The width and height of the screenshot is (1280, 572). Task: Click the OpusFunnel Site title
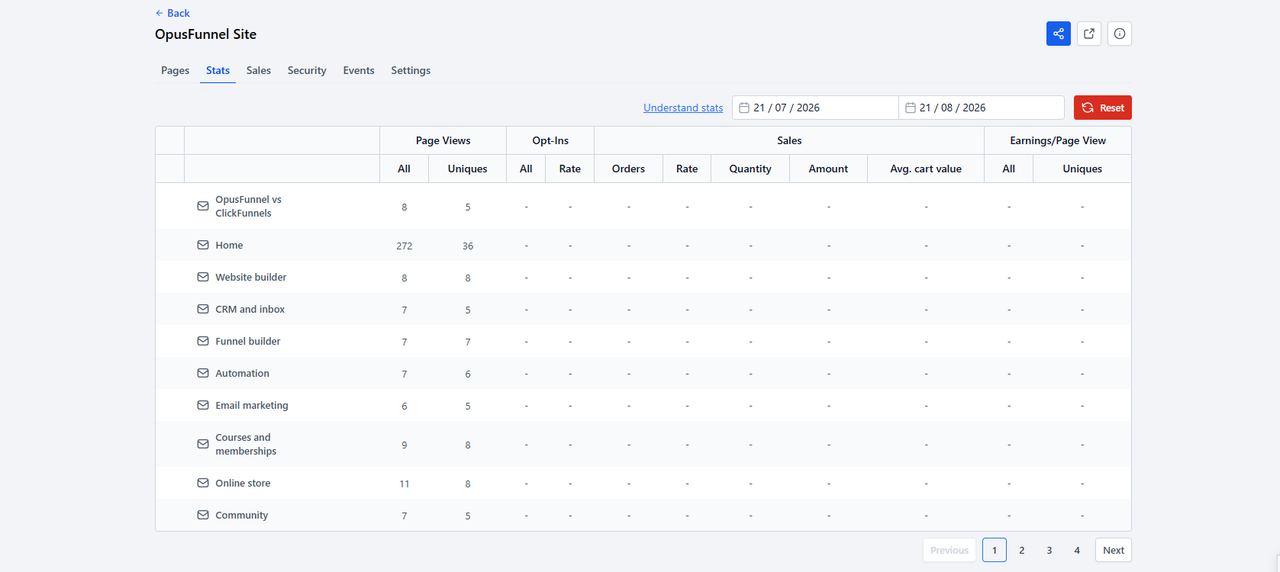point(206,34)
